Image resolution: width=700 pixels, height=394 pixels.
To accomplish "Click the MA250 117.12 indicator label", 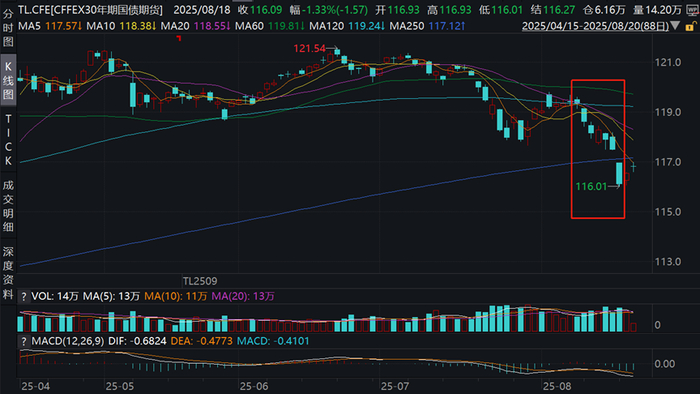I will [427, 26].
